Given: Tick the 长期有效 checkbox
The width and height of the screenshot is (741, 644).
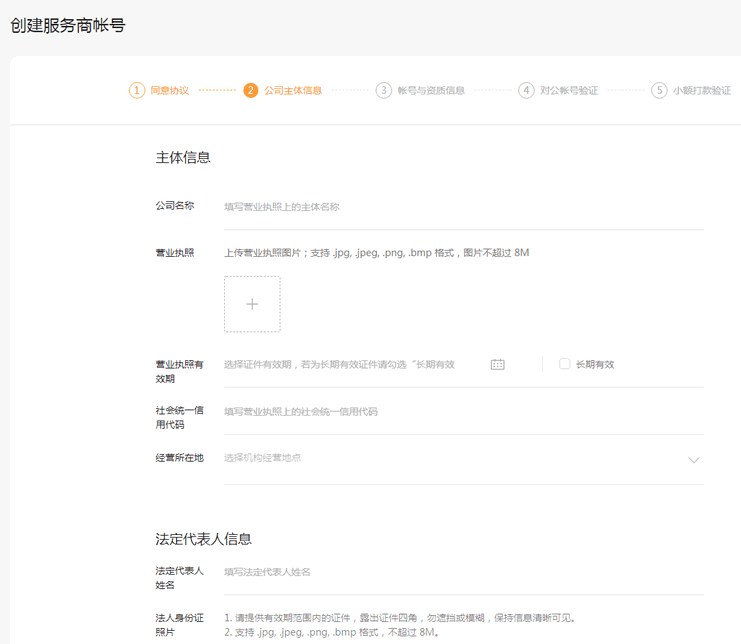Looking at the screenshot, I should tap(565, 364).
